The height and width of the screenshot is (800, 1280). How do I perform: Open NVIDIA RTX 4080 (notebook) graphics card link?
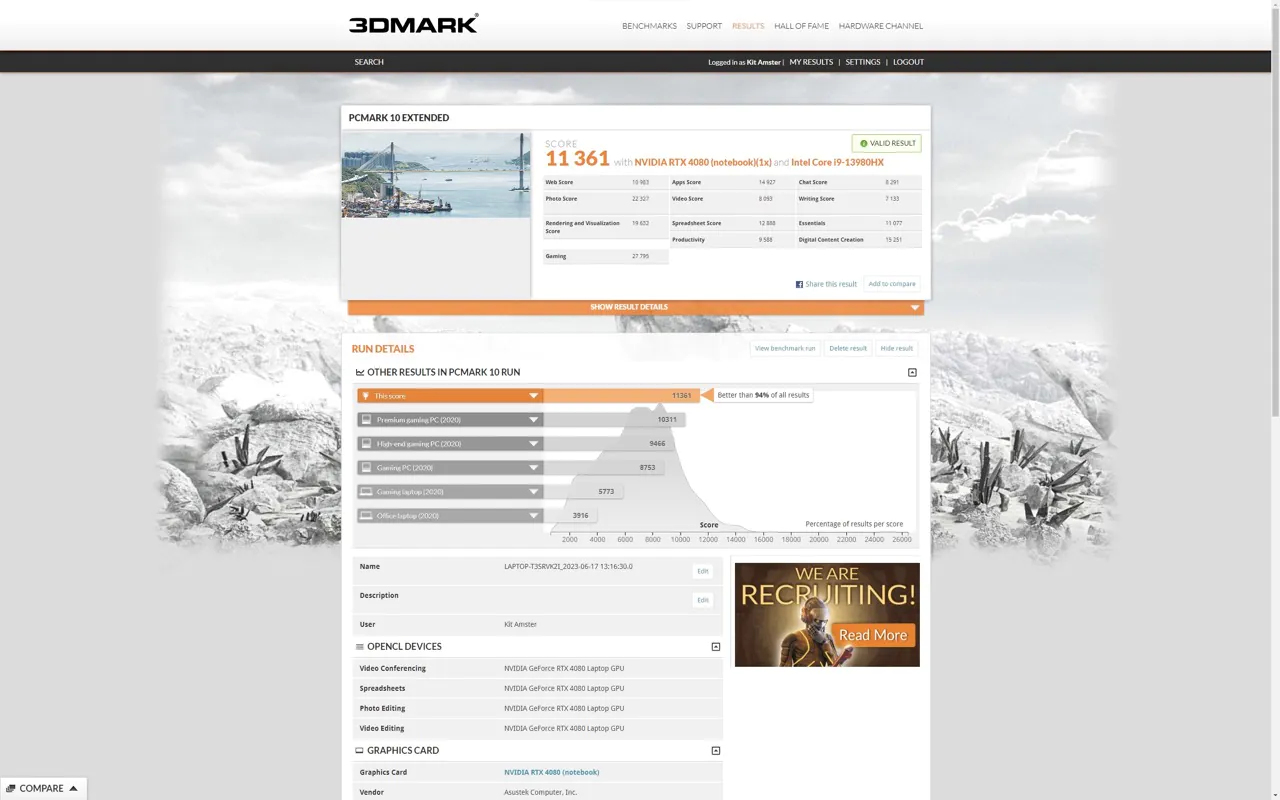[x=552, y=772]
